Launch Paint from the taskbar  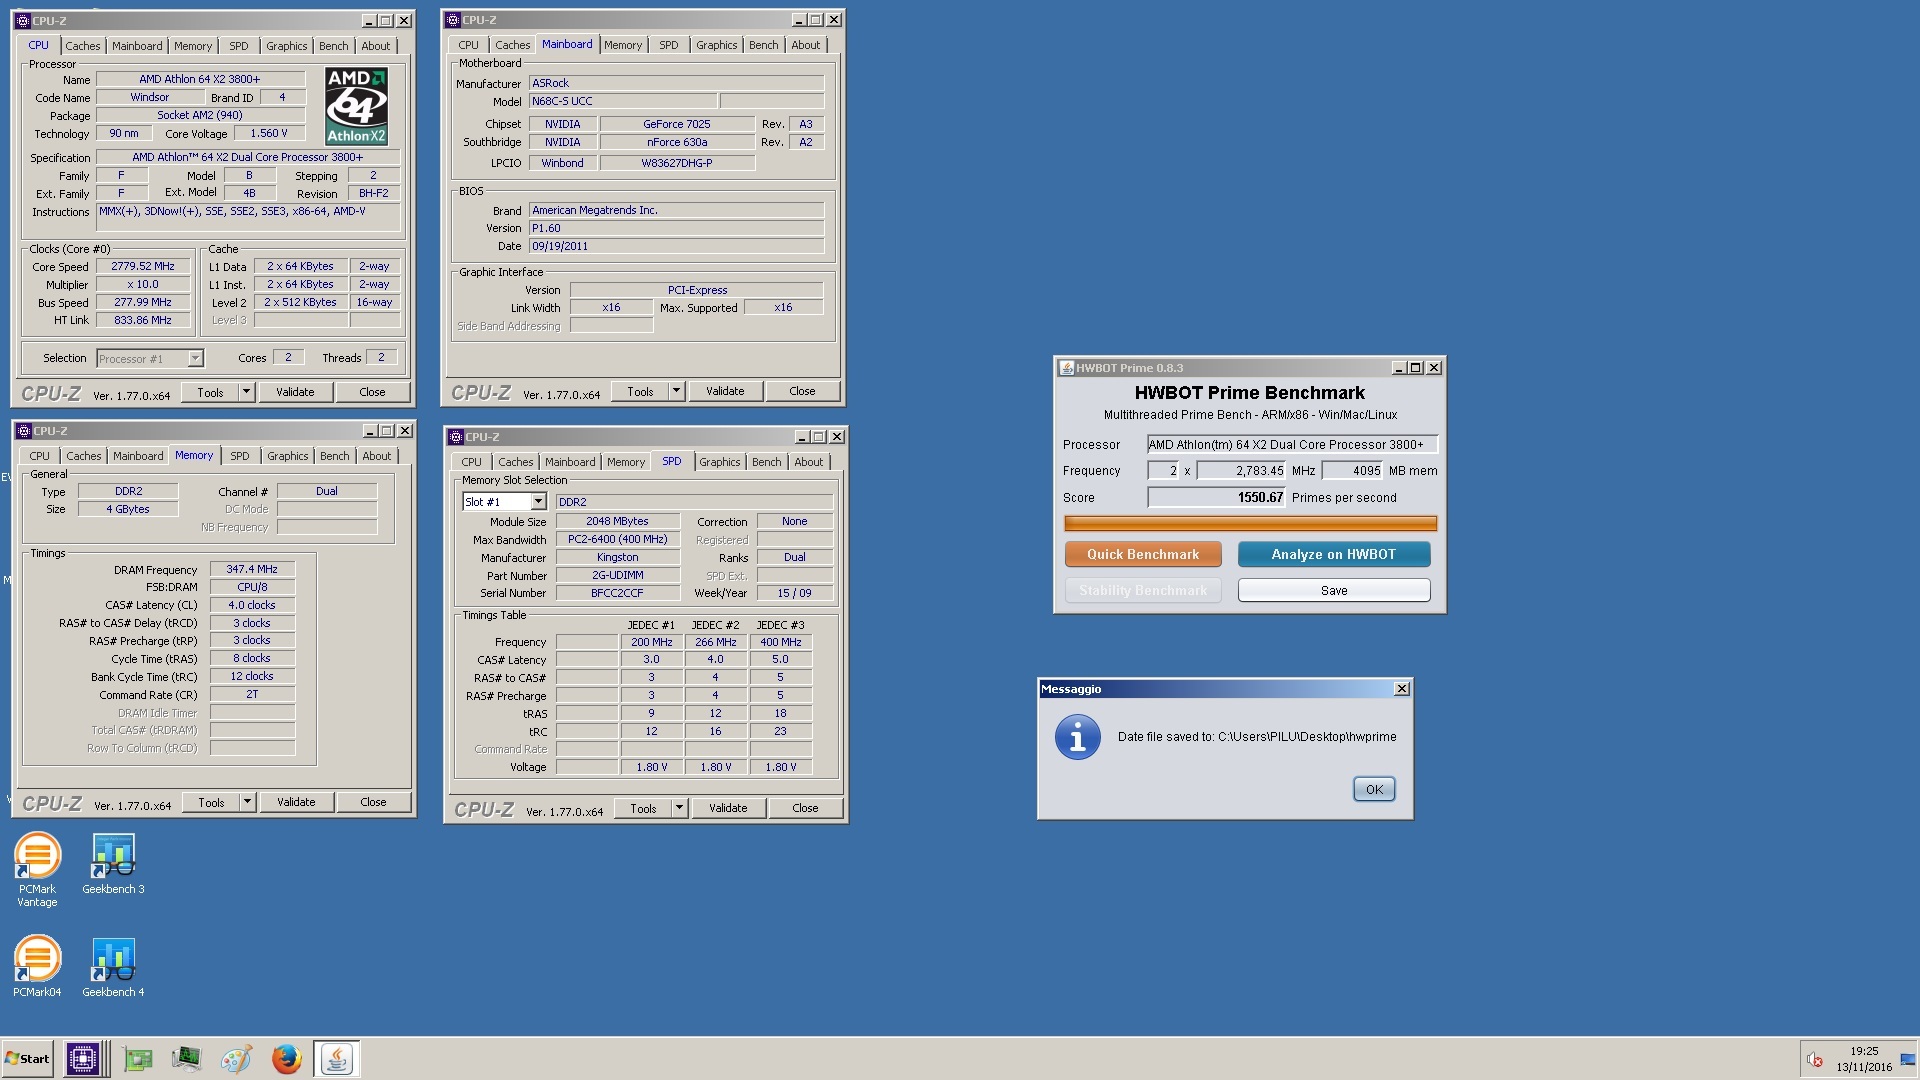(236, 1059)
